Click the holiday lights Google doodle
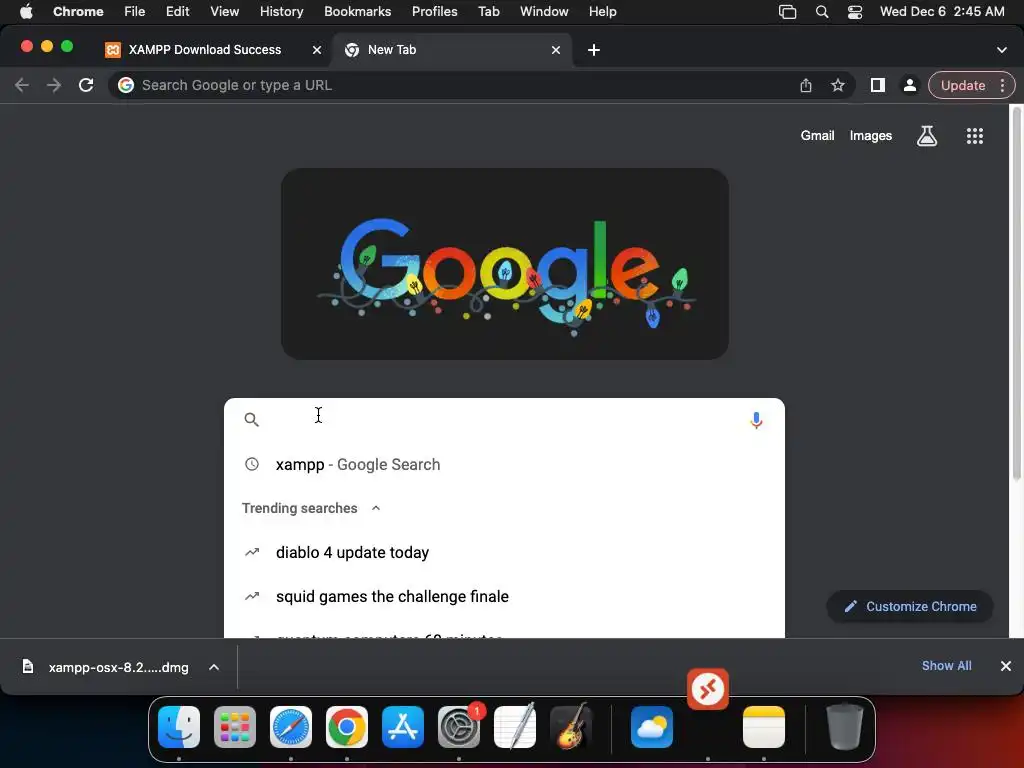The height and width of the screenshot is (768, 1024). 505,264
